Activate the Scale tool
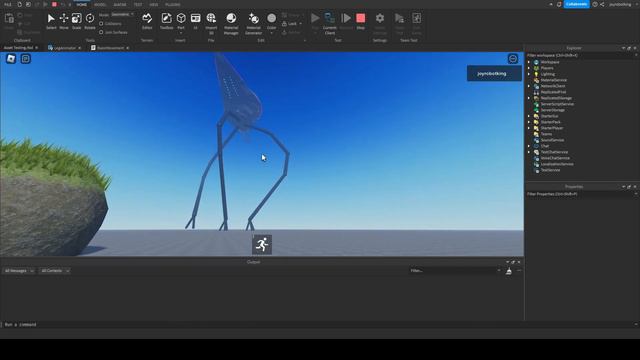This screenshot has width=640, height=360. 76,21
